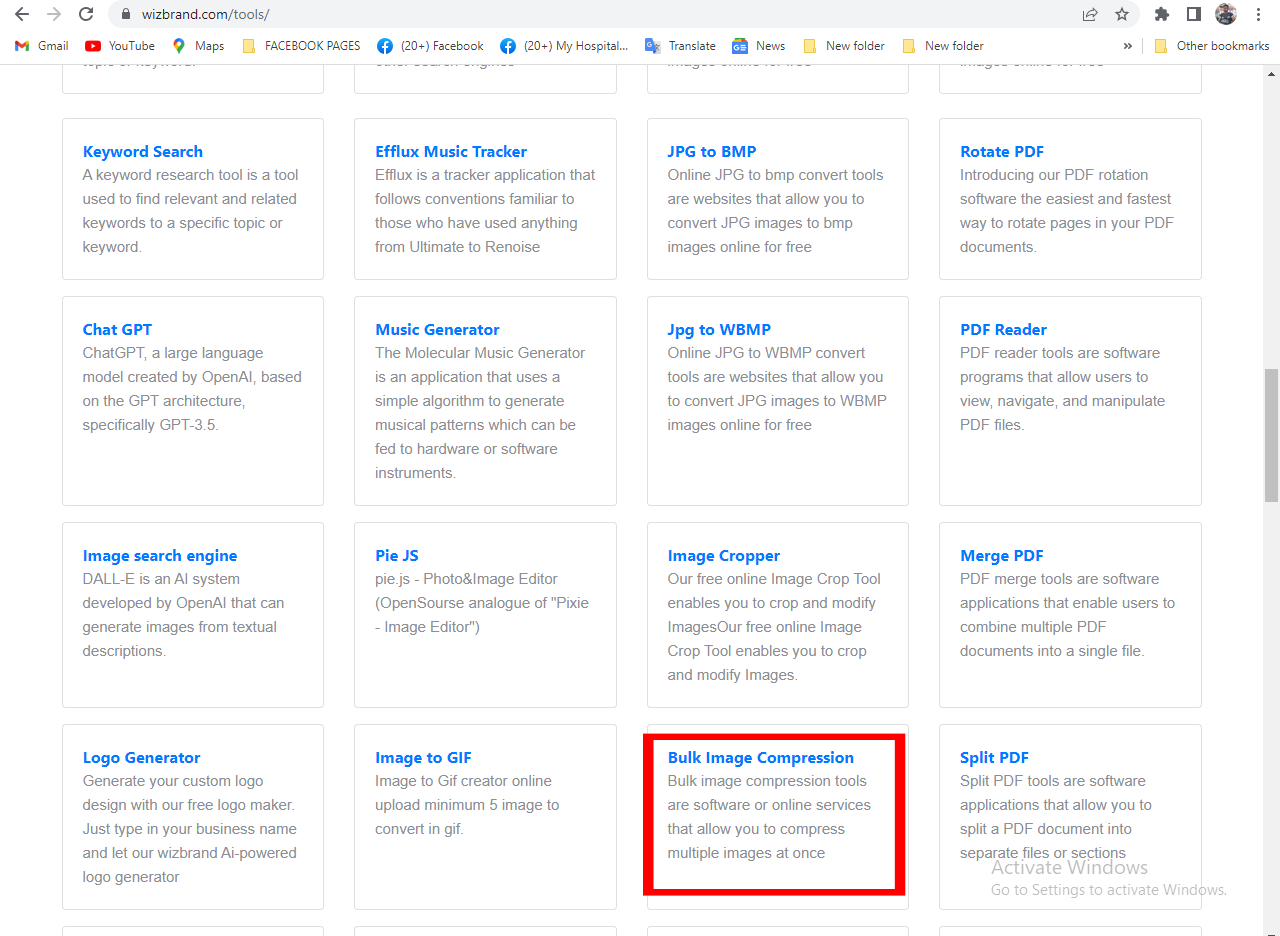Open the Bulk Image Compression tool link

(760, 758)
